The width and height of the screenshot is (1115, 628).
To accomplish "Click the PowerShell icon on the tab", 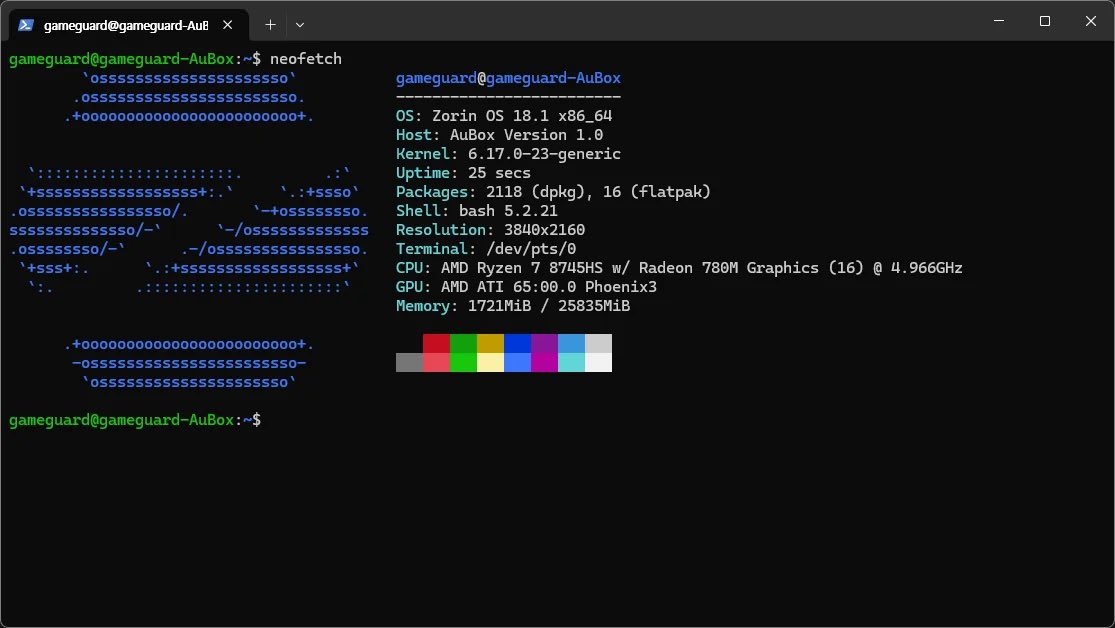I will pos(26,25).
